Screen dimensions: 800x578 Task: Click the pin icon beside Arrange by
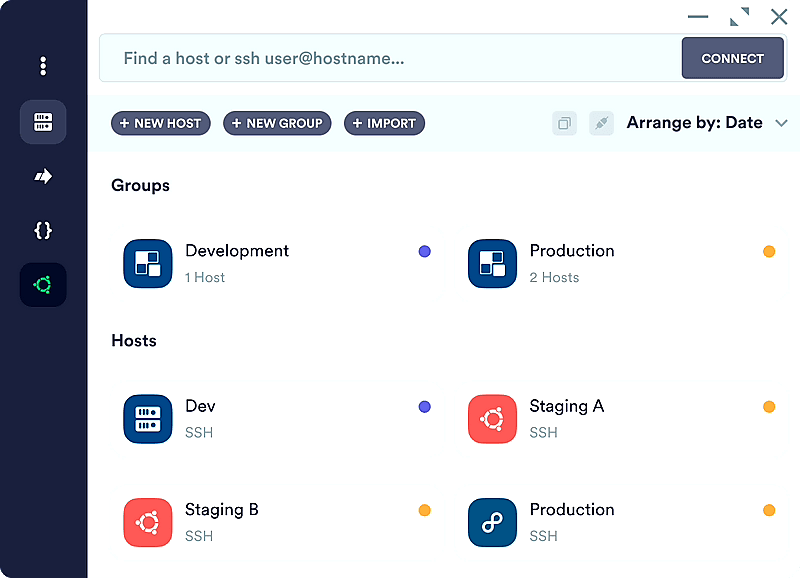(x=601, y=123)
